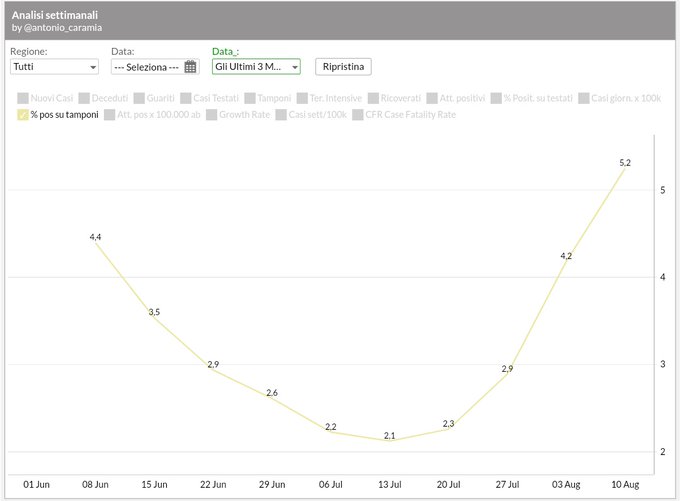
Task: Open the Regione dropdown showing Tutti
Action: click(x=54, y=67)
